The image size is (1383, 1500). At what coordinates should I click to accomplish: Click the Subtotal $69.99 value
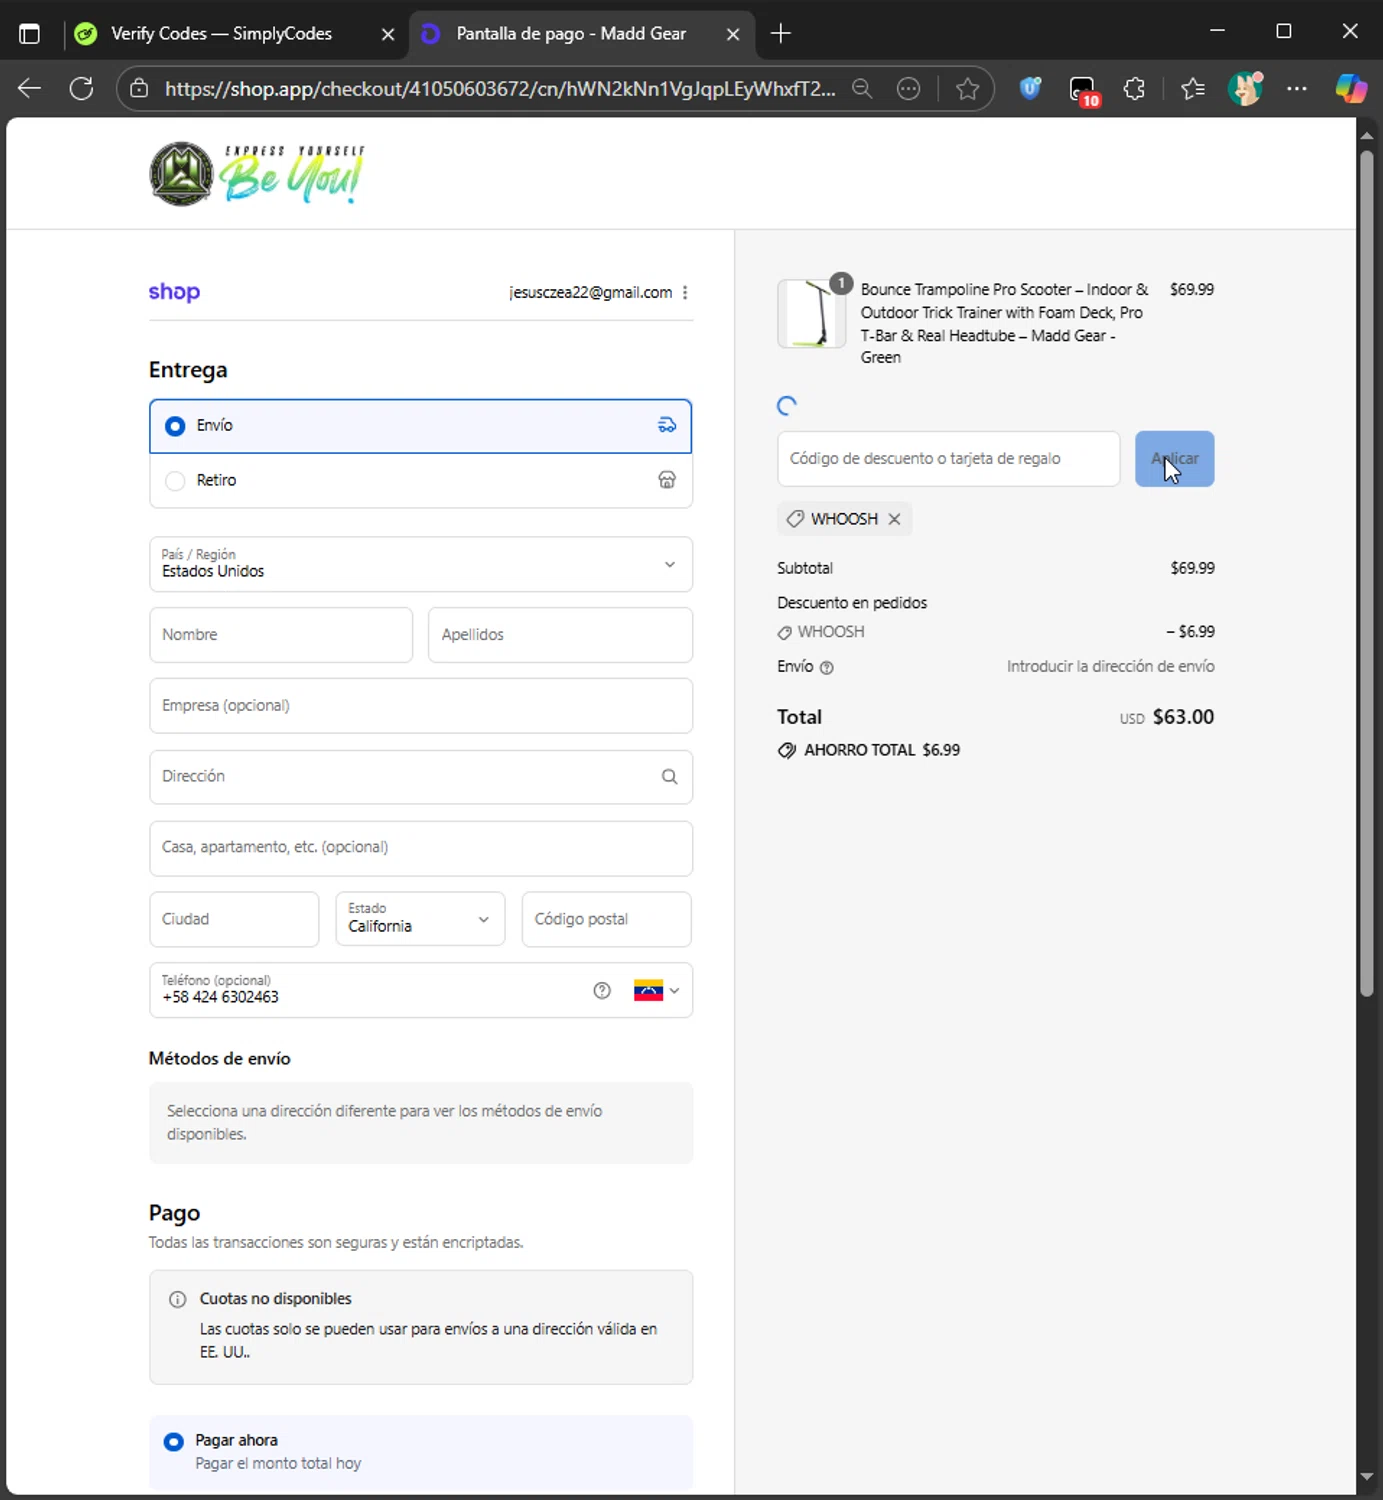1192,568
